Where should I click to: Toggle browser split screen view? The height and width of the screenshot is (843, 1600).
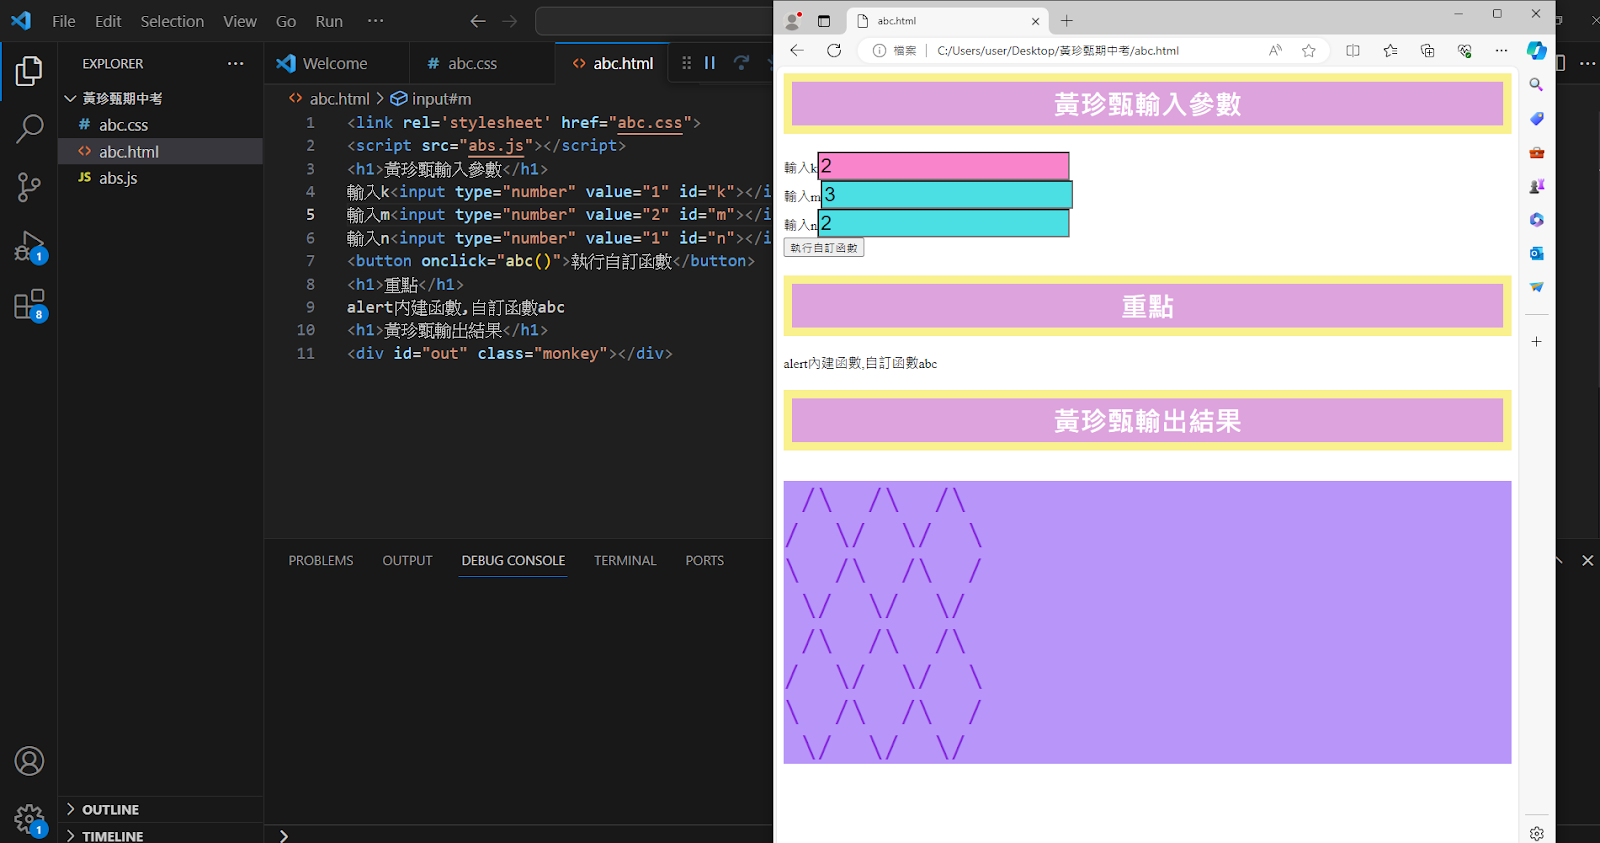point(1353,51)
